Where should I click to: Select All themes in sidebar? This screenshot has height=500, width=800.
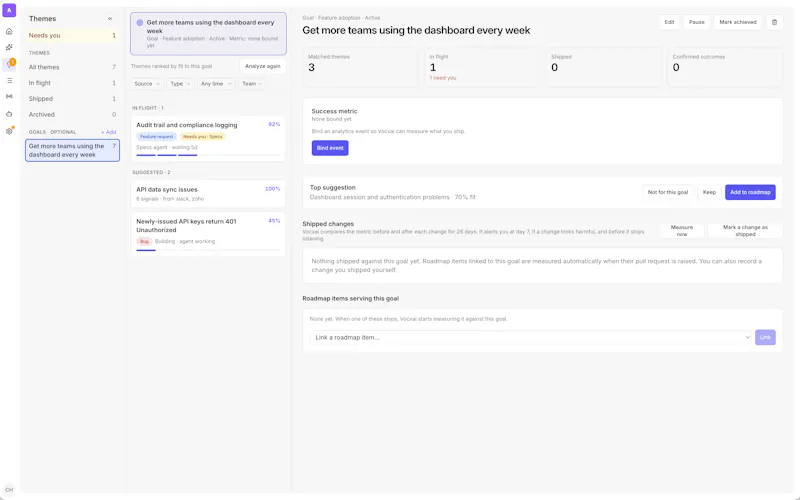(72, 67)
